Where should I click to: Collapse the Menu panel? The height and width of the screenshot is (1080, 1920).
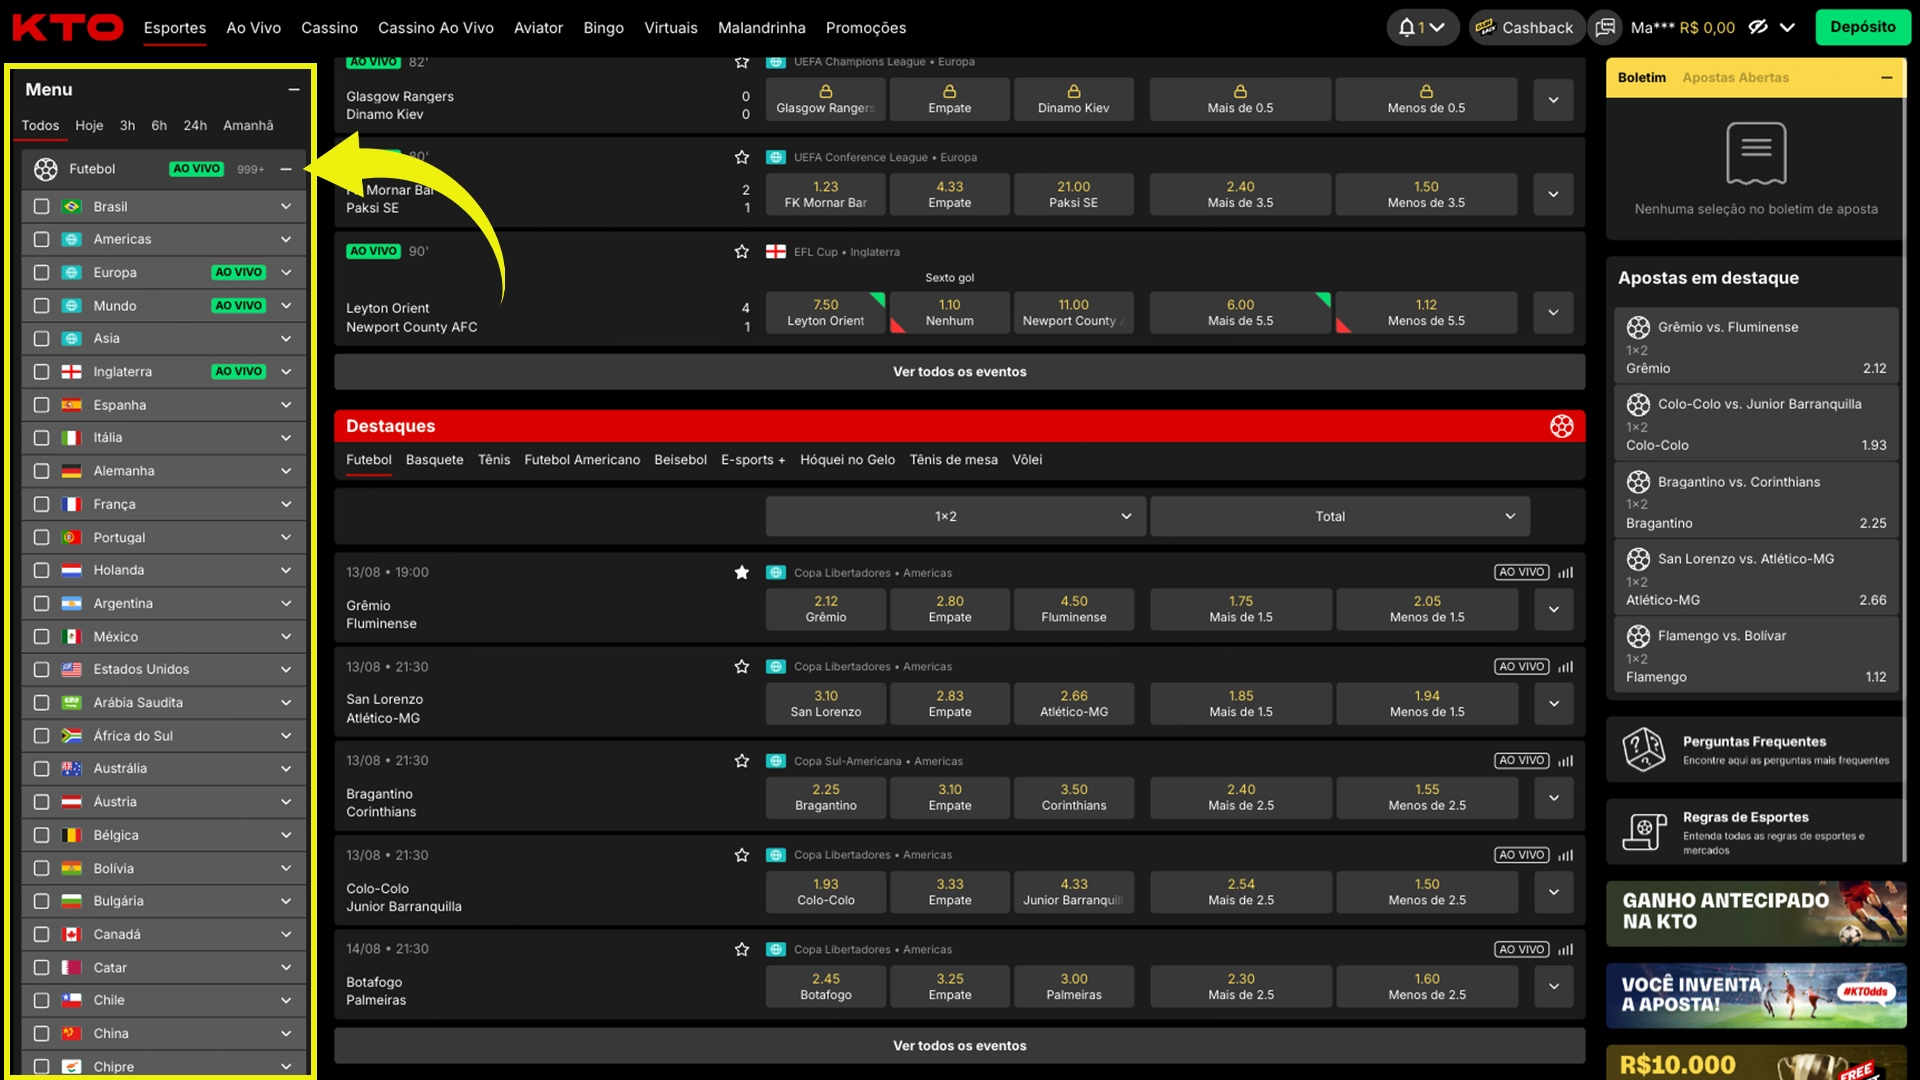294,90
